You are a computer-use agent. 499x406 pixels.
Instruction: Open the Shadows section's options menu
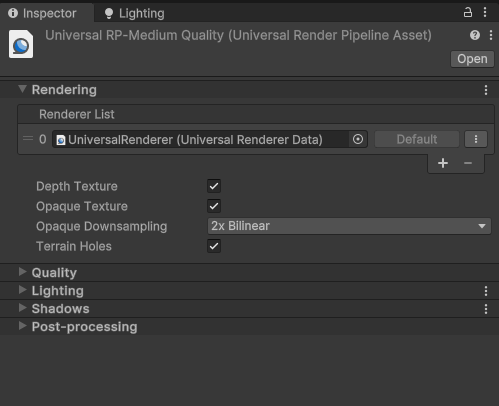486,309
